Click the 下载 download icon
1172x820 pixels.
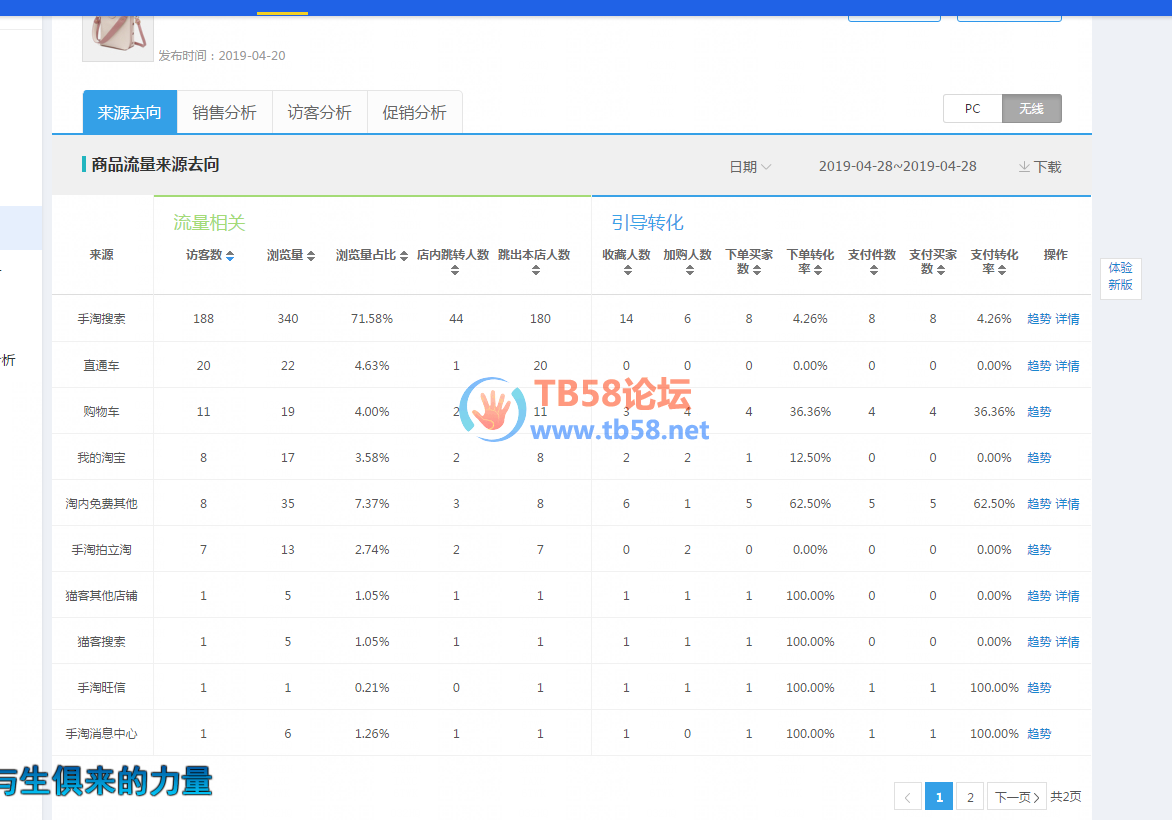tap(1024, 167)
